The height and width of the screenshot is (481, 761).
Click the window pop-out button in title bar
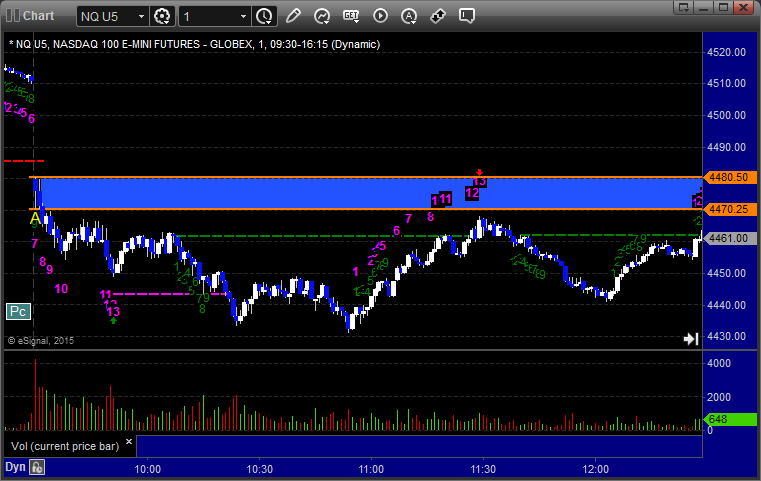coord(684,7)
